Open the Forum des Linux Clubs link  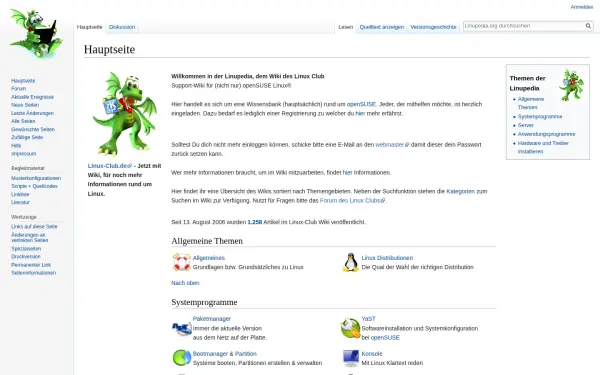click(x=352, y=201)
